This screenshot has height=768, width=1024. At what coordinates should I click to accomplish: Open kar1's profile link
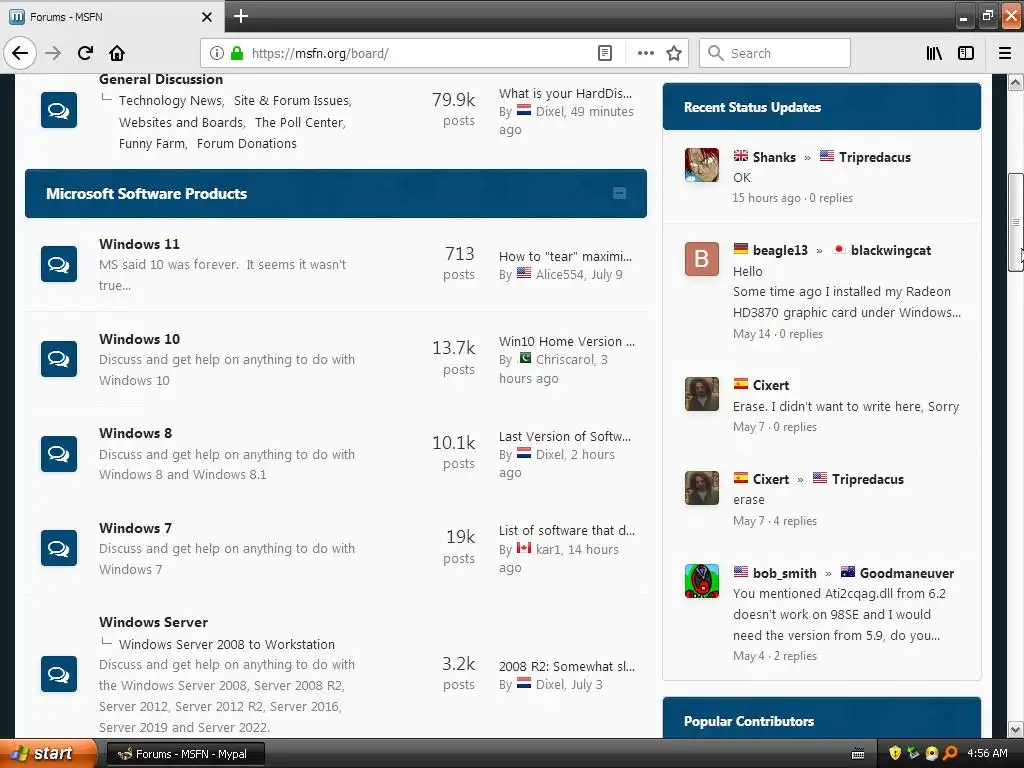pyautogui.click(x=548, y=549)
